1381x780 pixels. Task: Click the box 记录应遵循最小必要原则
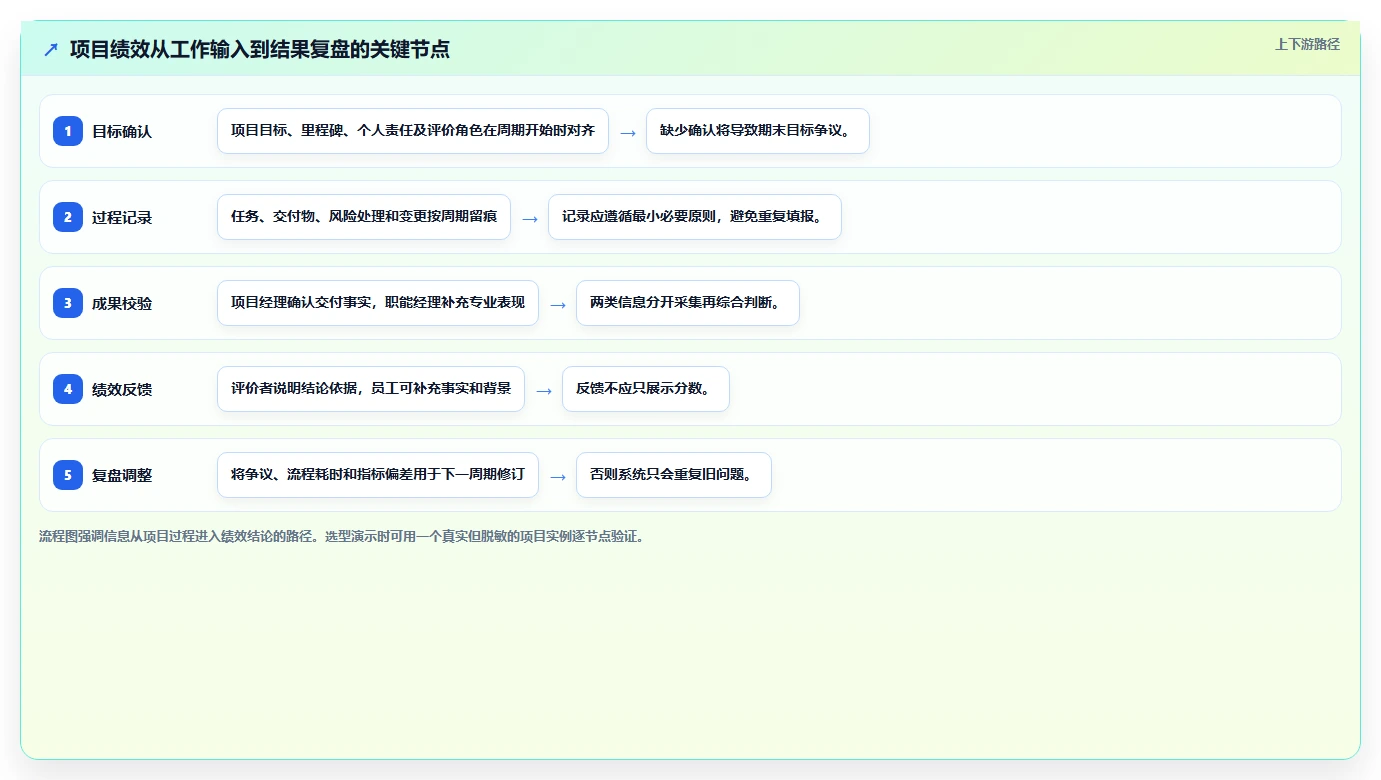coord(695,217)
